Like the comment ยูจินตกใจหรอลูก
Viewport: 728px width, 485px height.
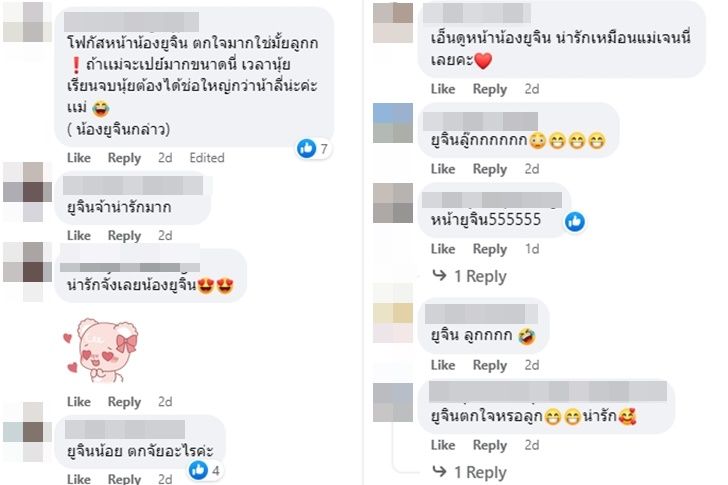(443, 445)
